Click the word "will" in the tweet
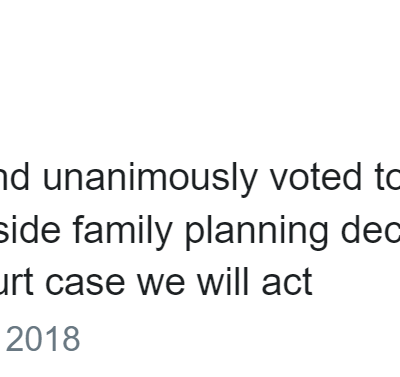The width and height of the screenshot is (400, 377). pos(223,282)
